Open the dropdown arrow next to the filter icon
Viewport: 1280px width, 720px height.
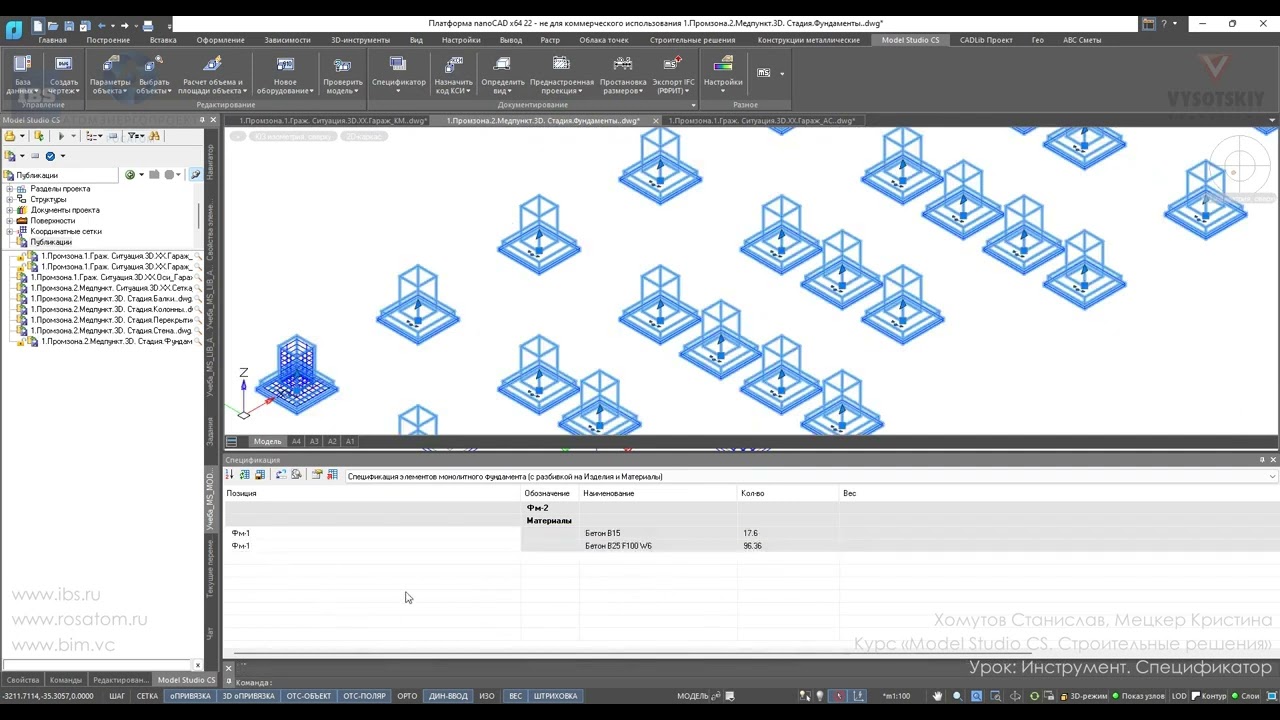pos(143,136)
